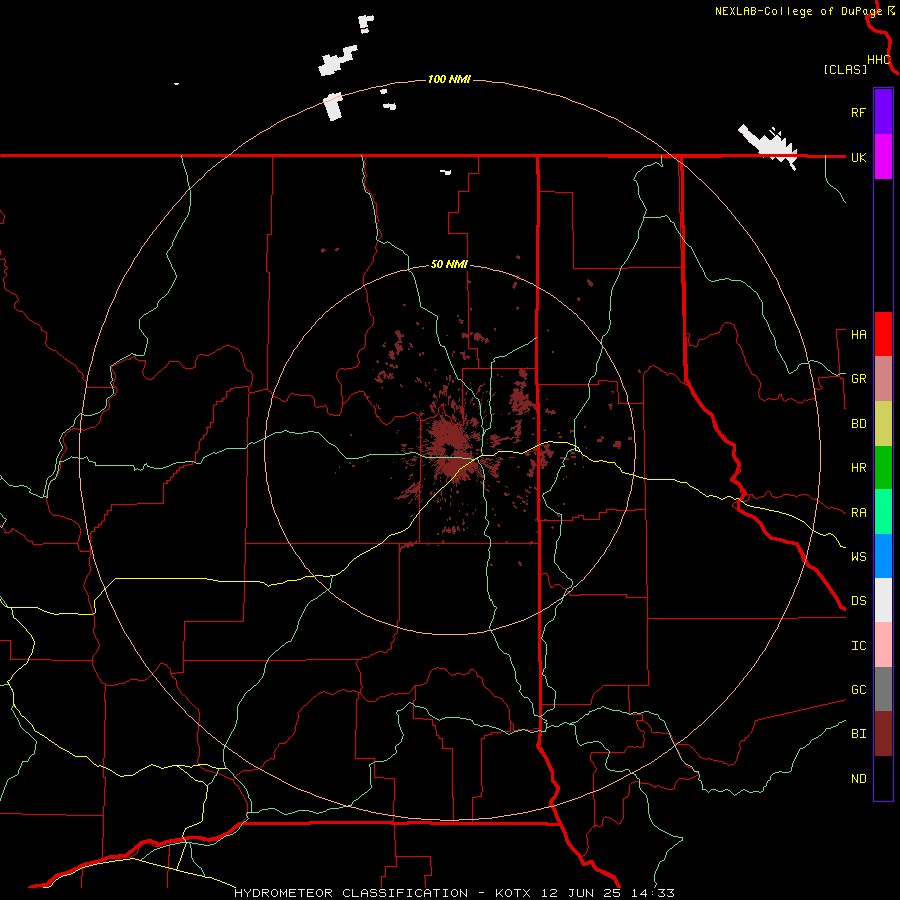This screenshot has height=900, width=900.
Task: Click the RF purple legend swatch
Action: coord(883,112)
